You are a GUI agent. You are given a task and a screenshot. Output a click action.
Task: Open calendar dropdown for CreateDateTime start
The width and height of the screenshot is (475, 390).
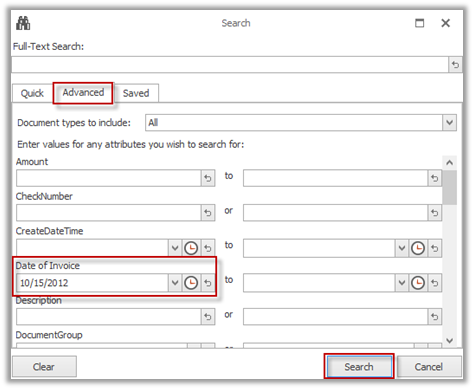pyautogui.click(x=175, y=248)
